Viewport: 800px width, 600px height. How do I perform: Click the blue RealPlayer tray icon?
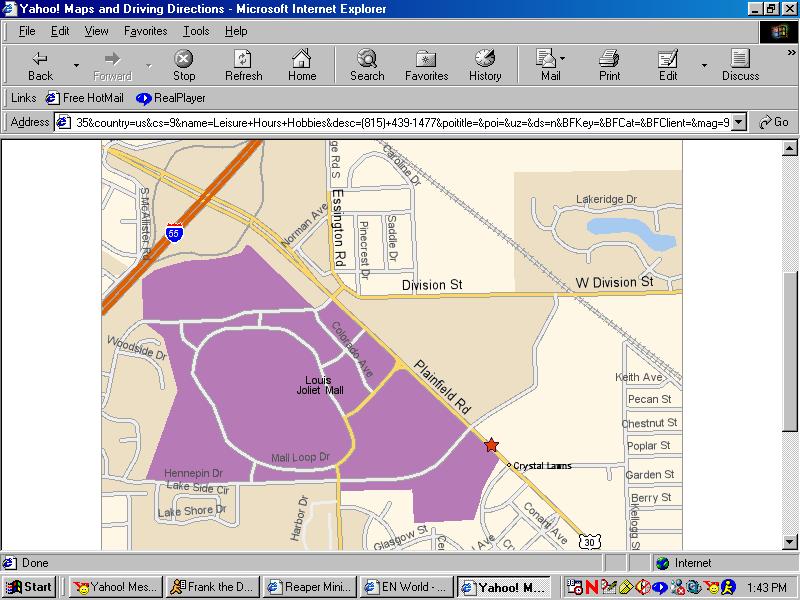pyautogui.click(x=660, y=587)
